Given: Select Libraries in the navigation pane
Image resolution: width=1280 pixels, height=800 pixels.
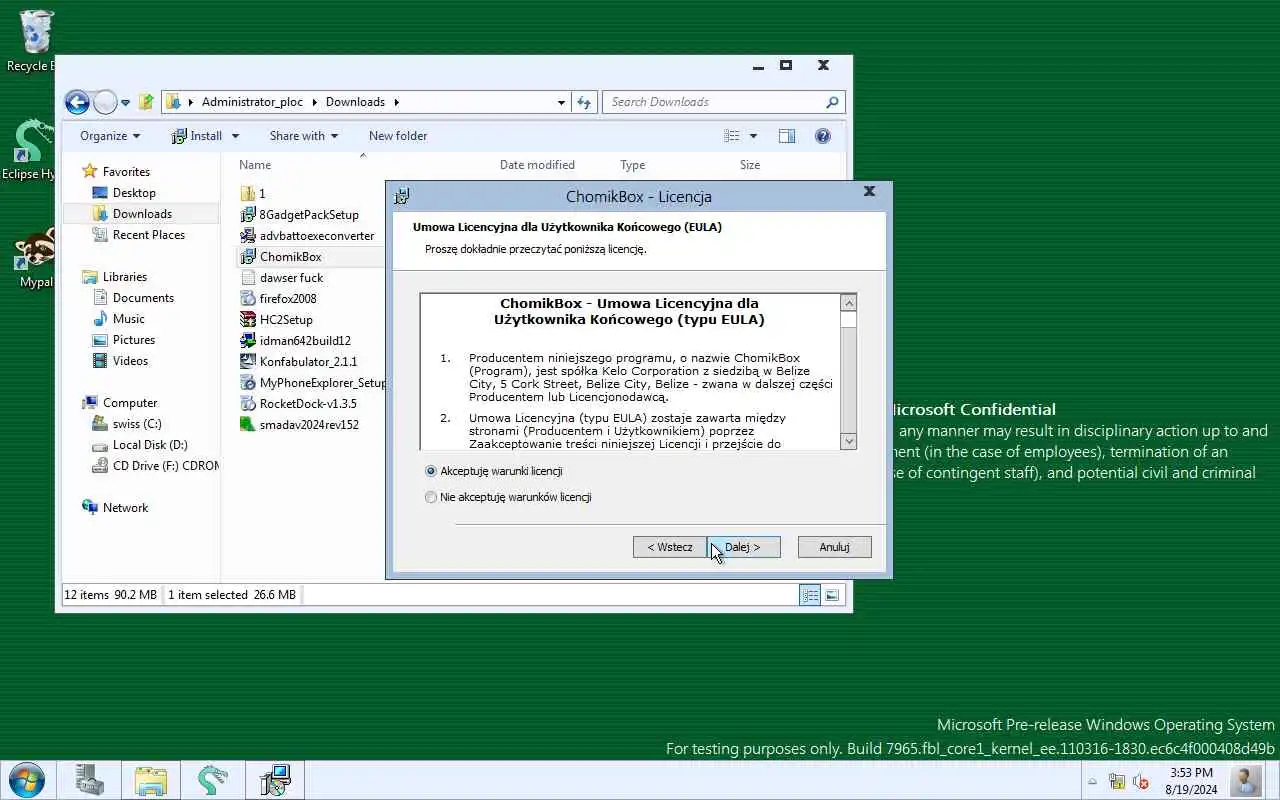Looking at the screenshot, I should (x=124, y=277).
